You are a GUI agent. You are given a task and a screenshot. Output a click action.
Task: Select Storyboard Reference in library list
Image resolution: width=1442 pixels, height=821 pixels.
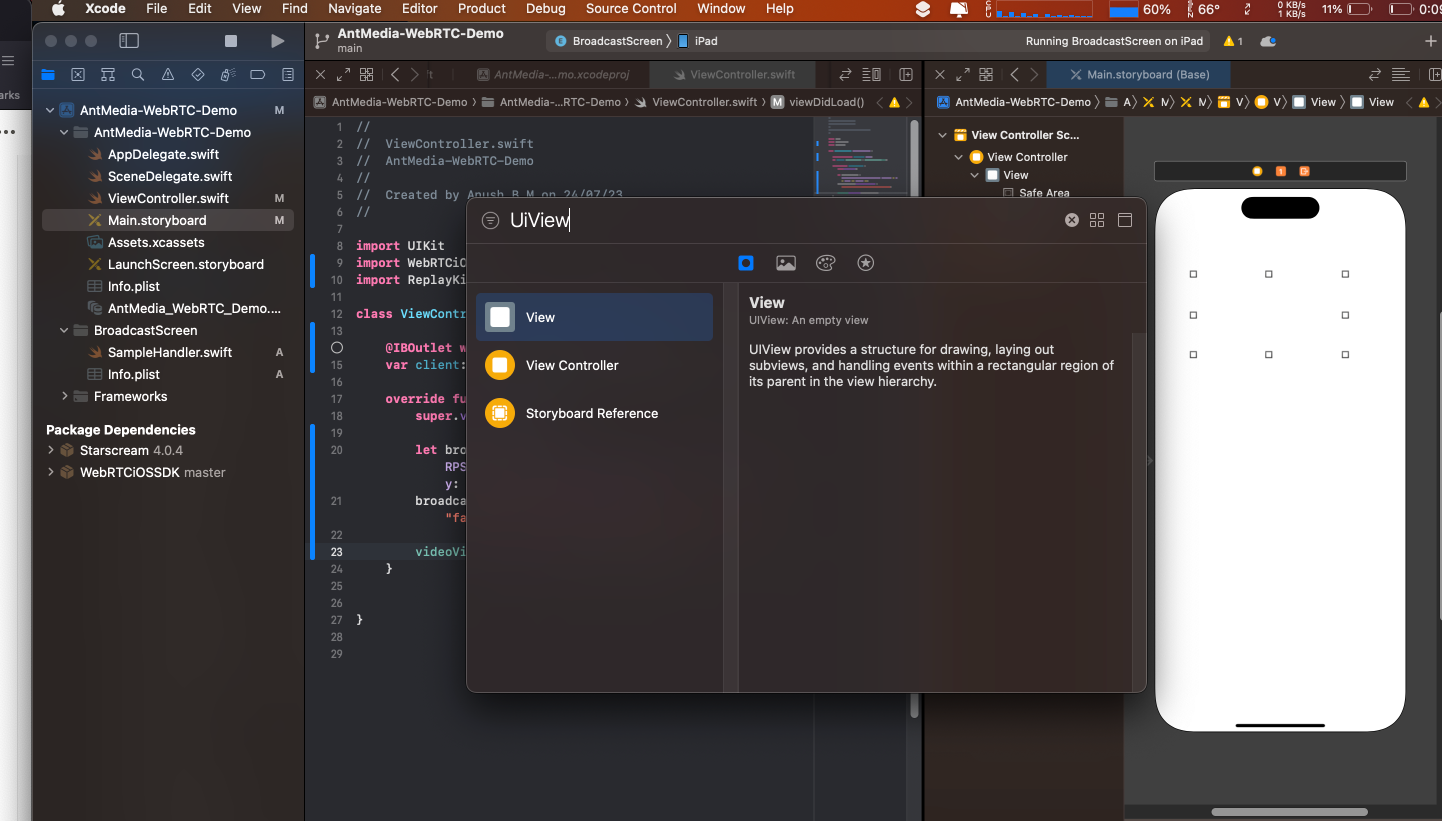(x=594, y=413)
